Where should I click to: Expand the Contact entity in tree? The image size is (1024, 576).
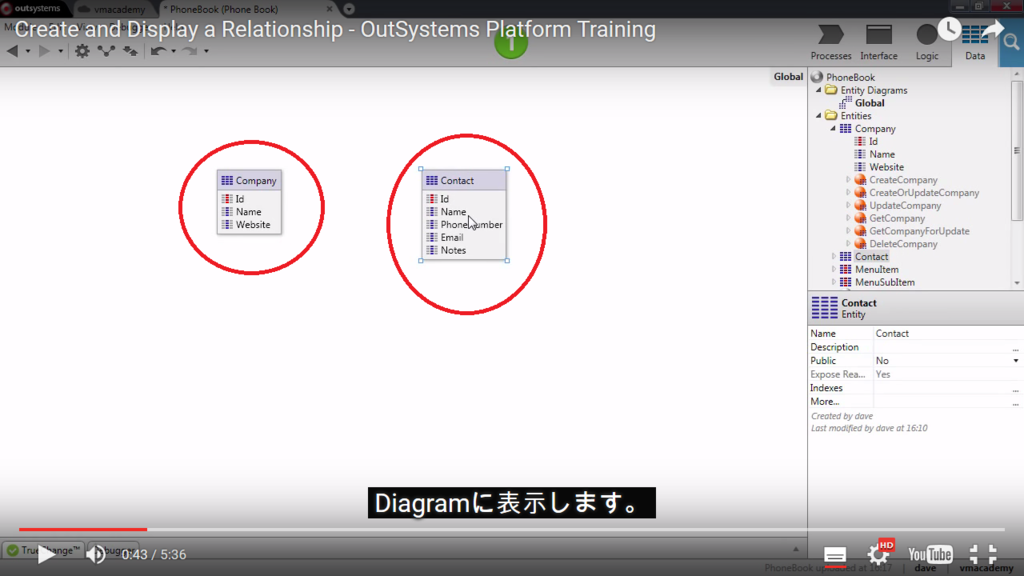(833, 257)
